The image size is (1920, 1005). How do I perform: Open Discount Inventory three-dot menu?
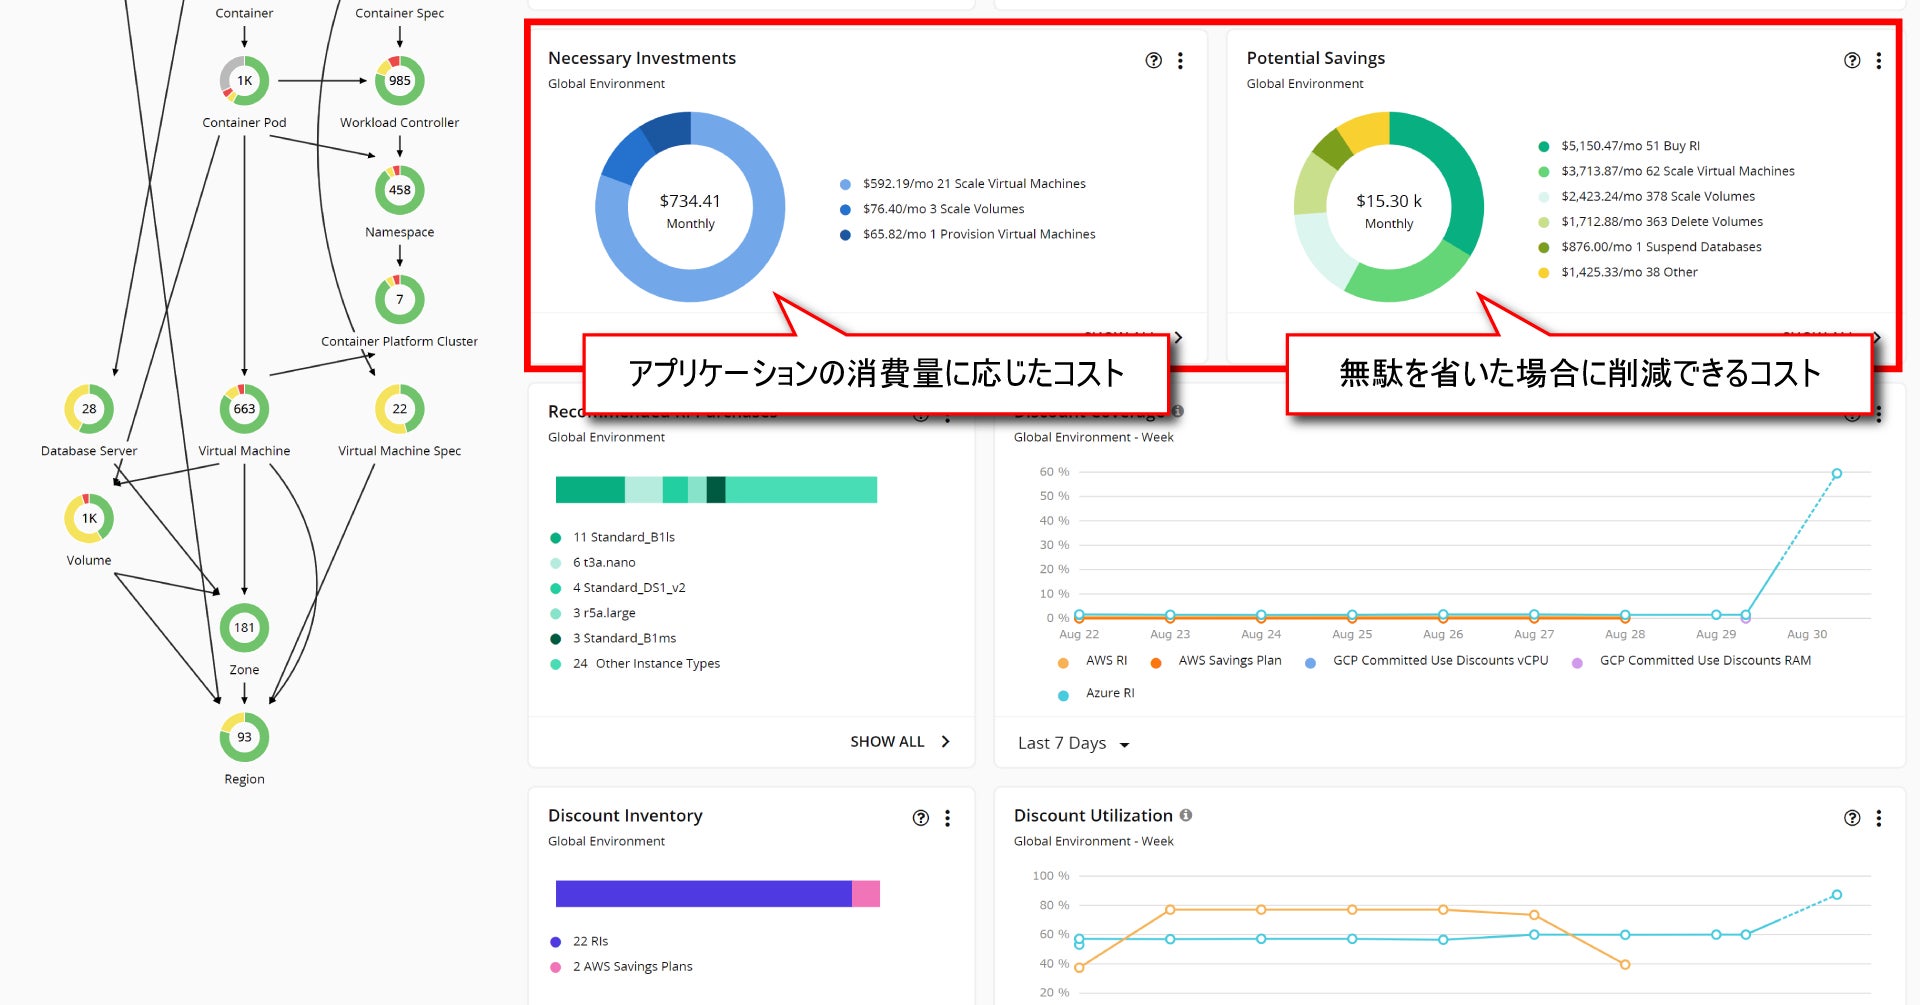tap(947, 818)
